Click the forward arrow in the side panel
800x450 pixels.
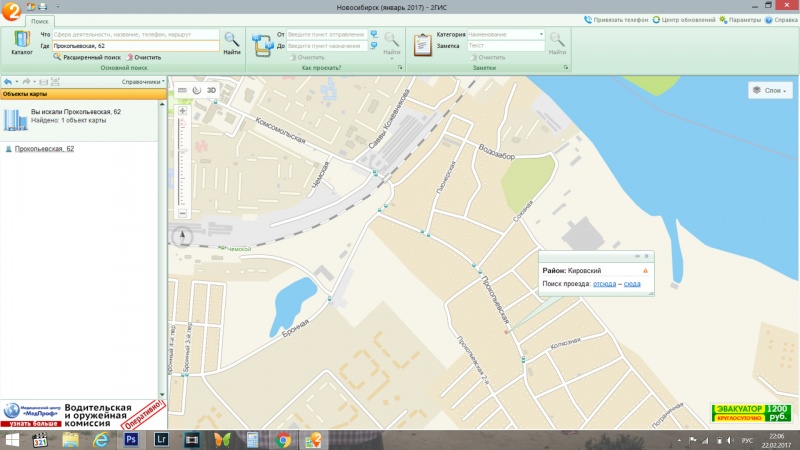point(27,82)
